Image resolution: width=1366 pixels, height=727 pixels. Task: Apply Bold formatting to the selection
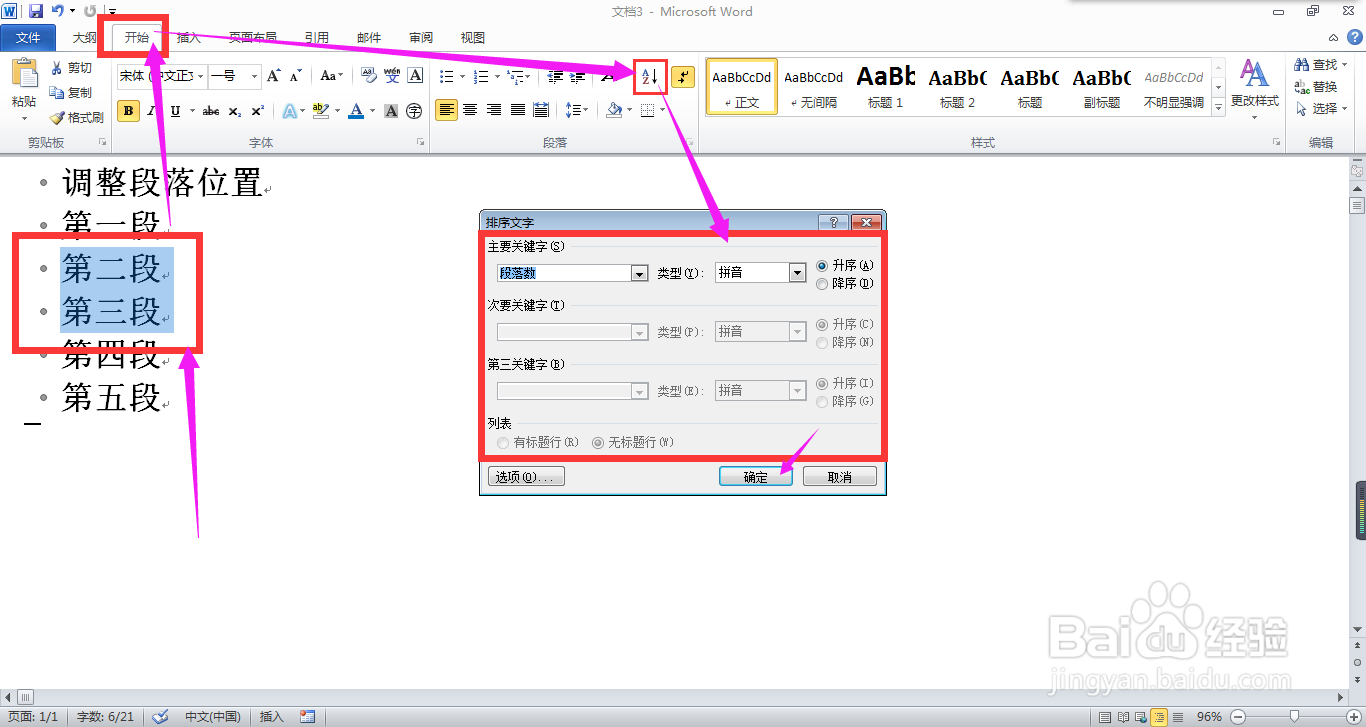pos(128,110)
